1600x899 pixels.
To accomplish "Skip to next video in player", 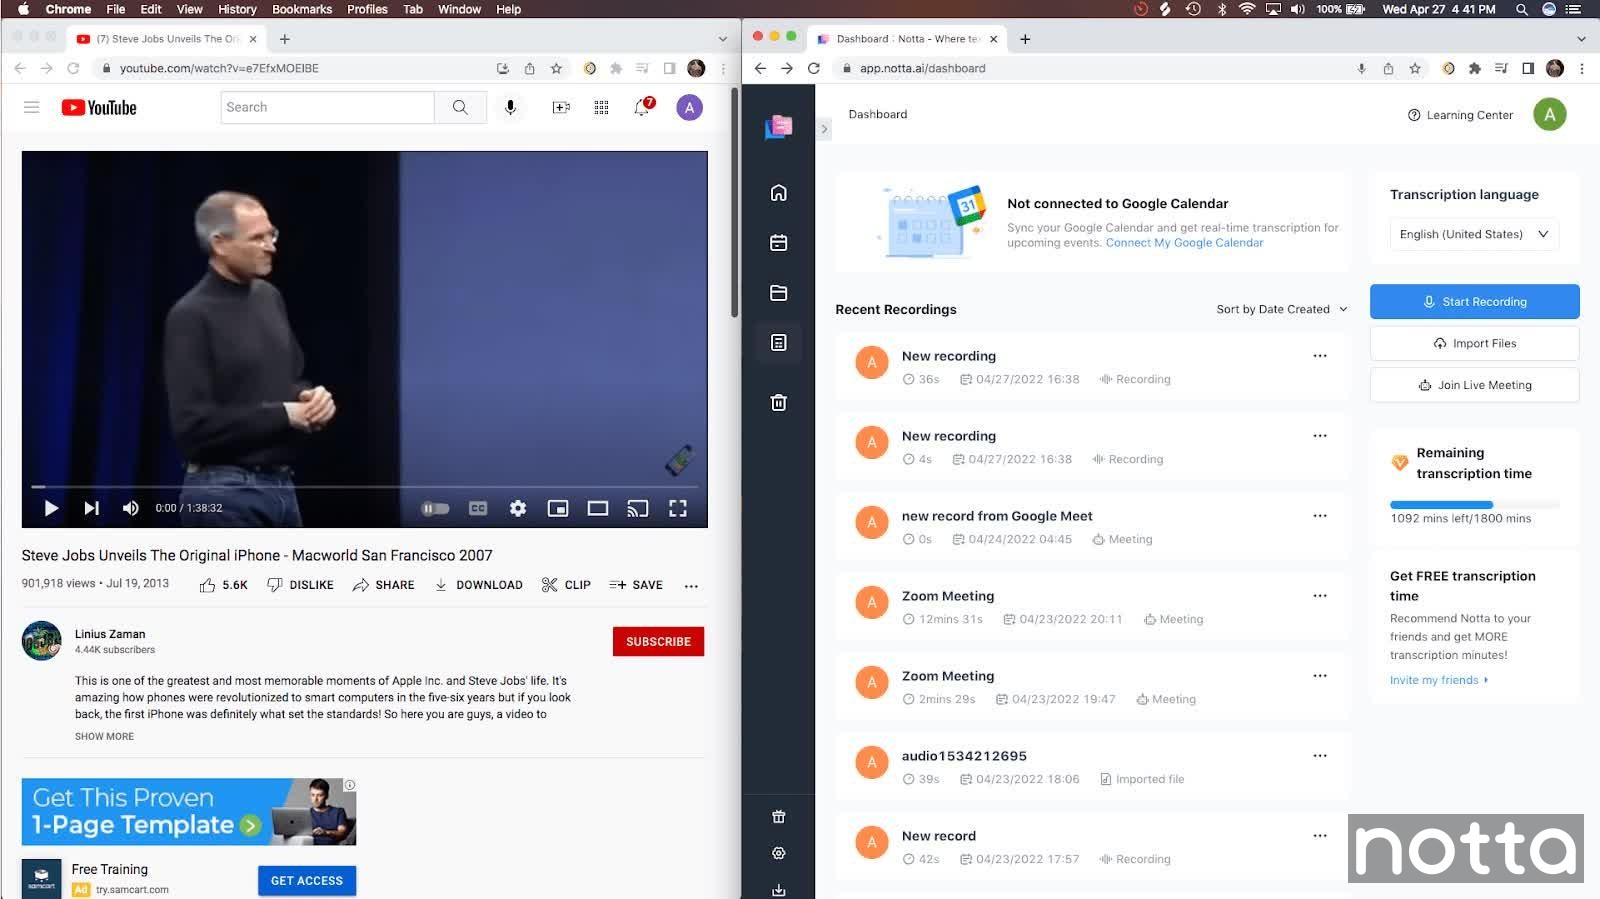I will [x=91, y=508].
